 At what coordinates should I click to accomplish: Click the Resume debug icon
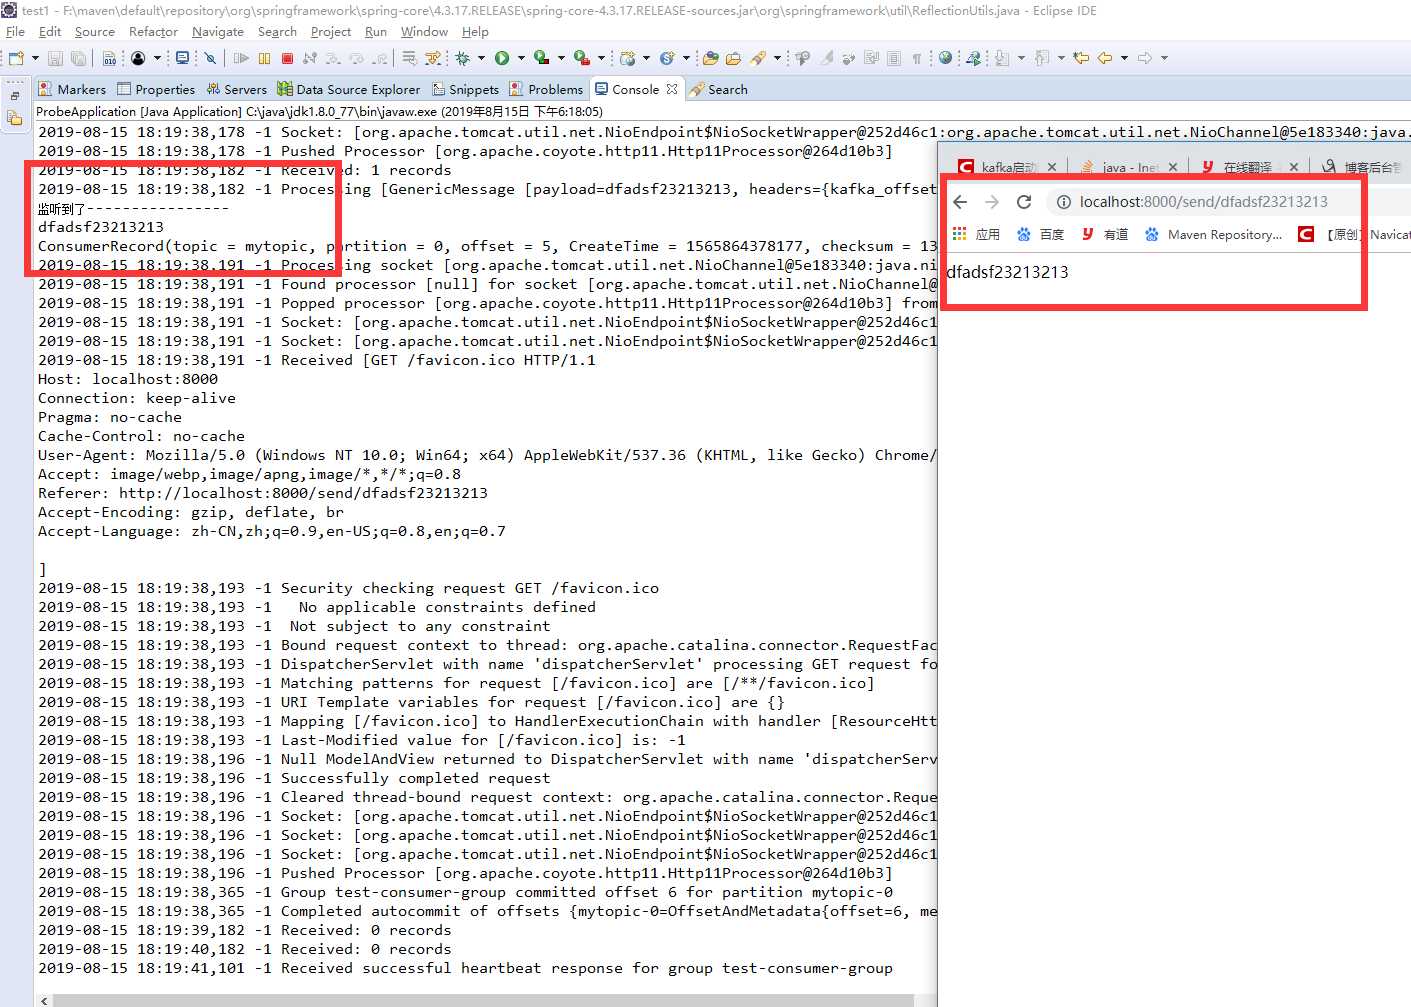(x=242, y=58)
